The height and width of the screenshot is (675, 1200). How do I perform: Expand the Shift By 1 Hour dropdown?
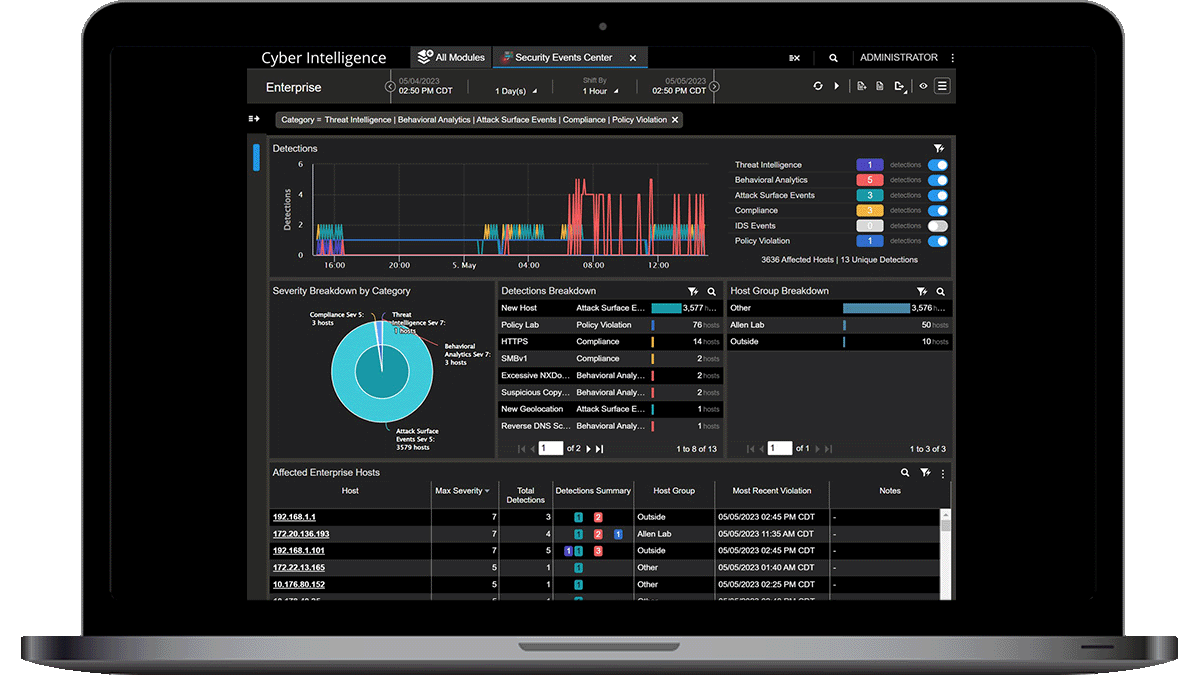click(597, 91)
